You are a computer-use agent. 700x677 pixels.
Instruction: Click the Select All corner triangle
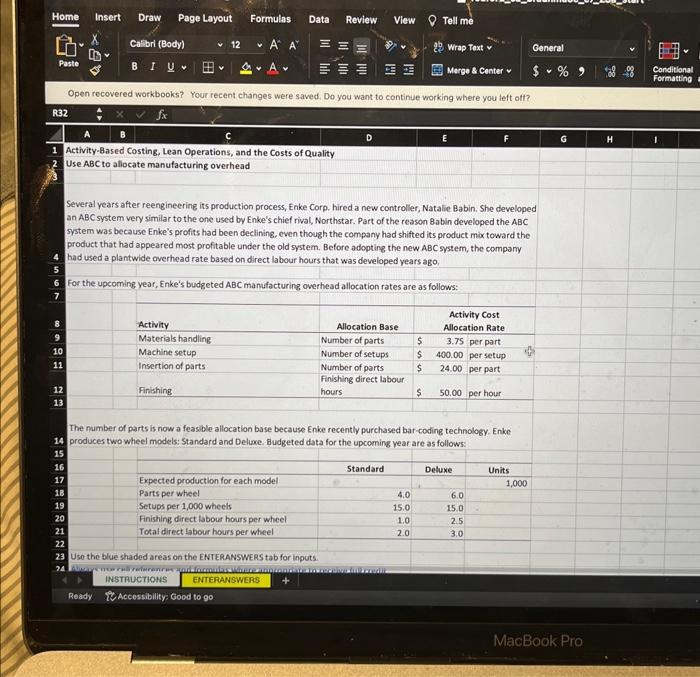click(x=56, y=134)
